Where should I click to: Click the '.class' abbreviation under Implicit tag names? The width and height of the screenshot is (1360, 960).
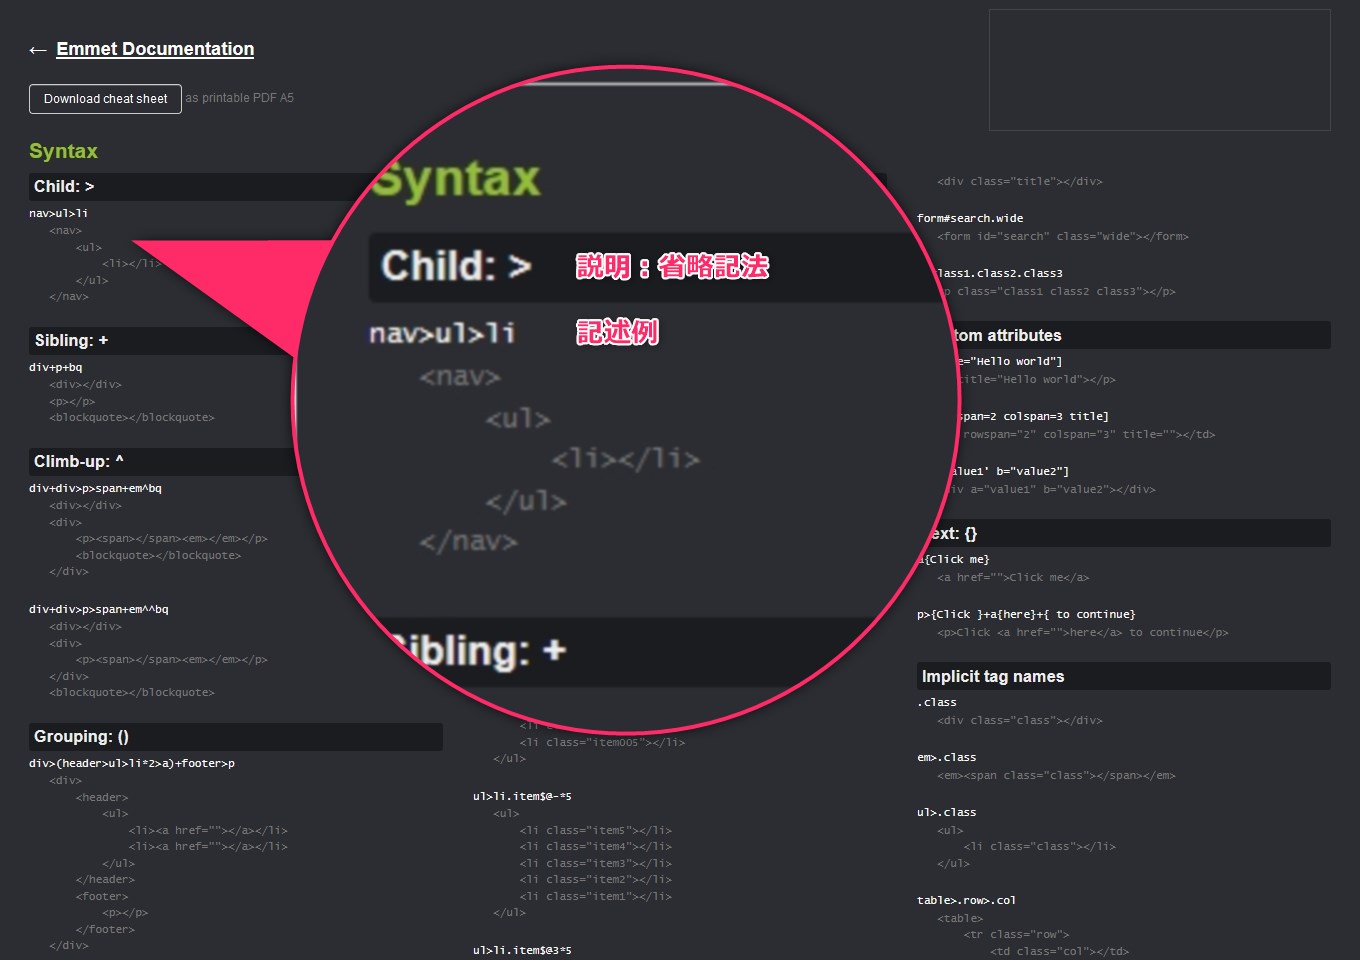tap(937, 702)
